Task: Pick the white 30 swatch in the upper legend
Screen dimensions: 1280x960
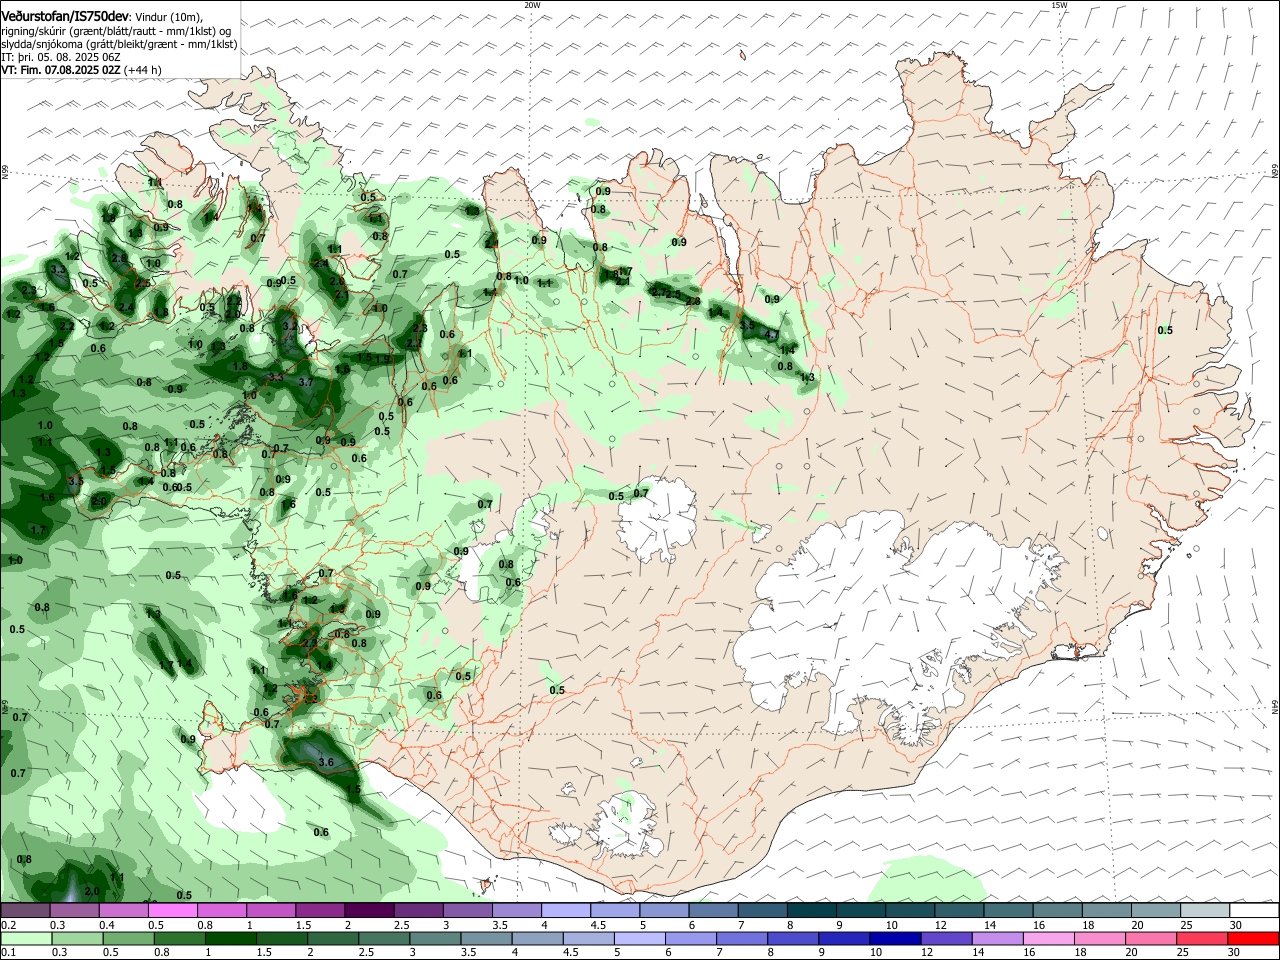Action: tap(1253, 911)
